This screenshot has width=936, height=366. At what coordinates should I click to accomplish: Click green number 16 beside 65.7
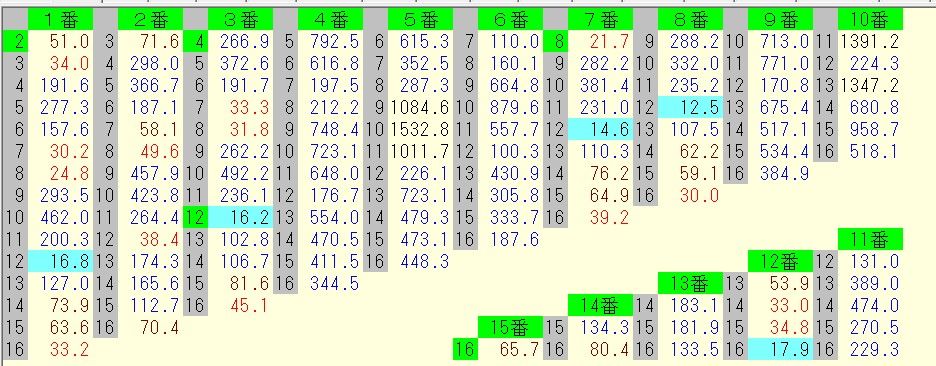465,349
